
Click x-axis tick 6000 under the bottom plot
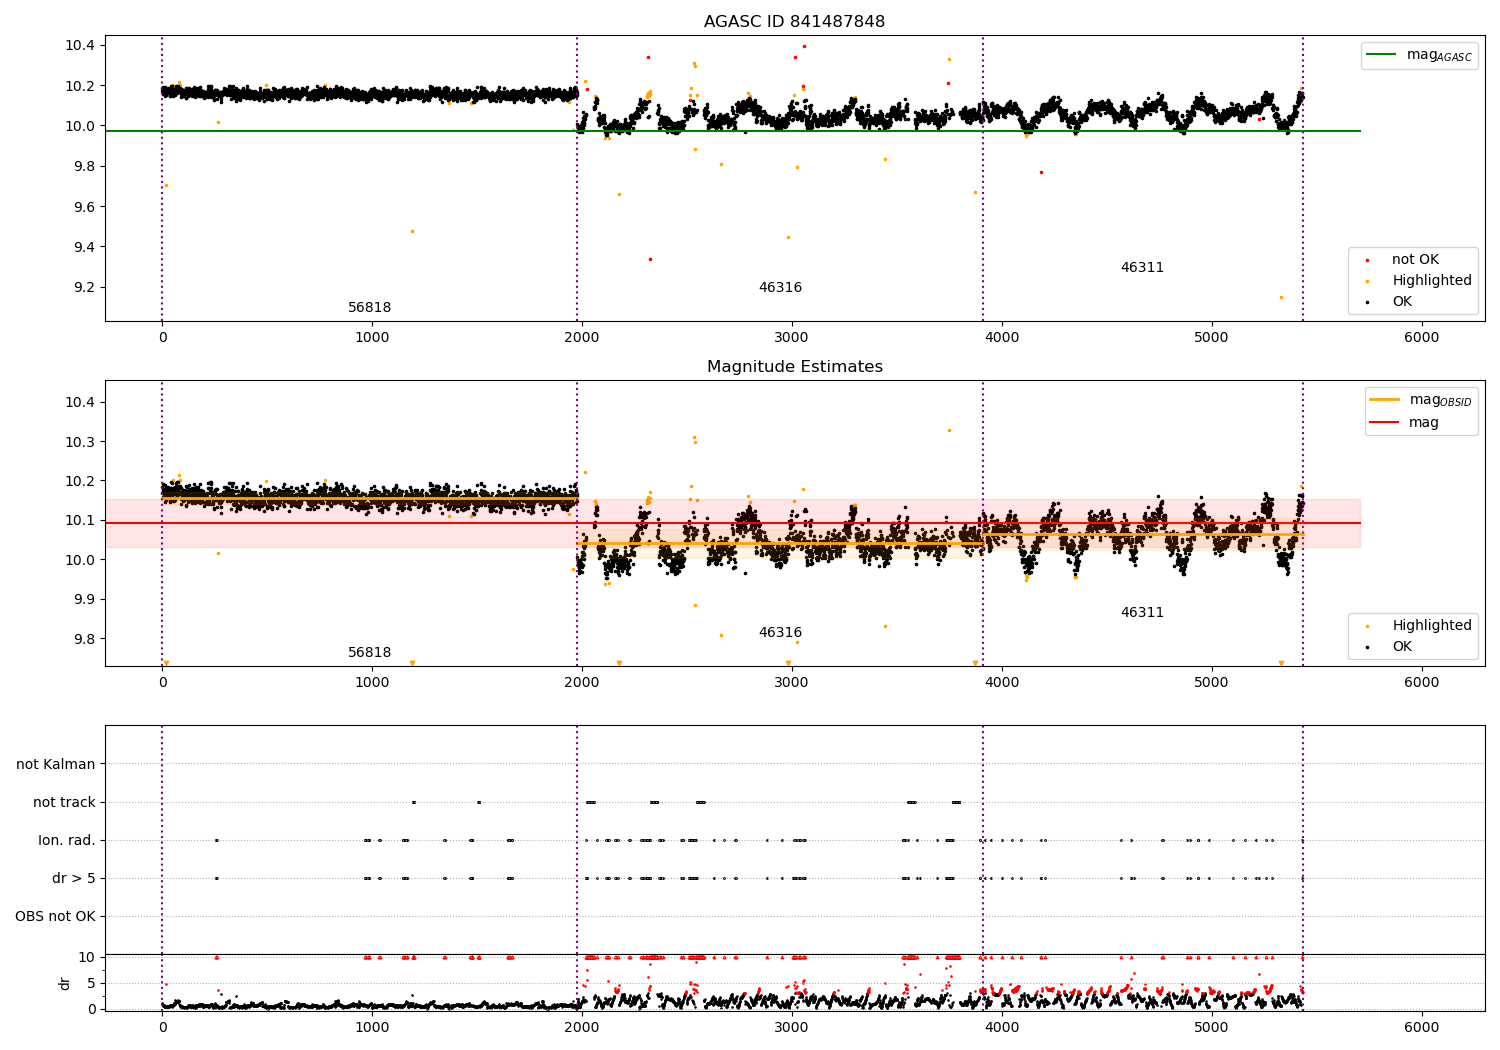coord(1421,1027)
